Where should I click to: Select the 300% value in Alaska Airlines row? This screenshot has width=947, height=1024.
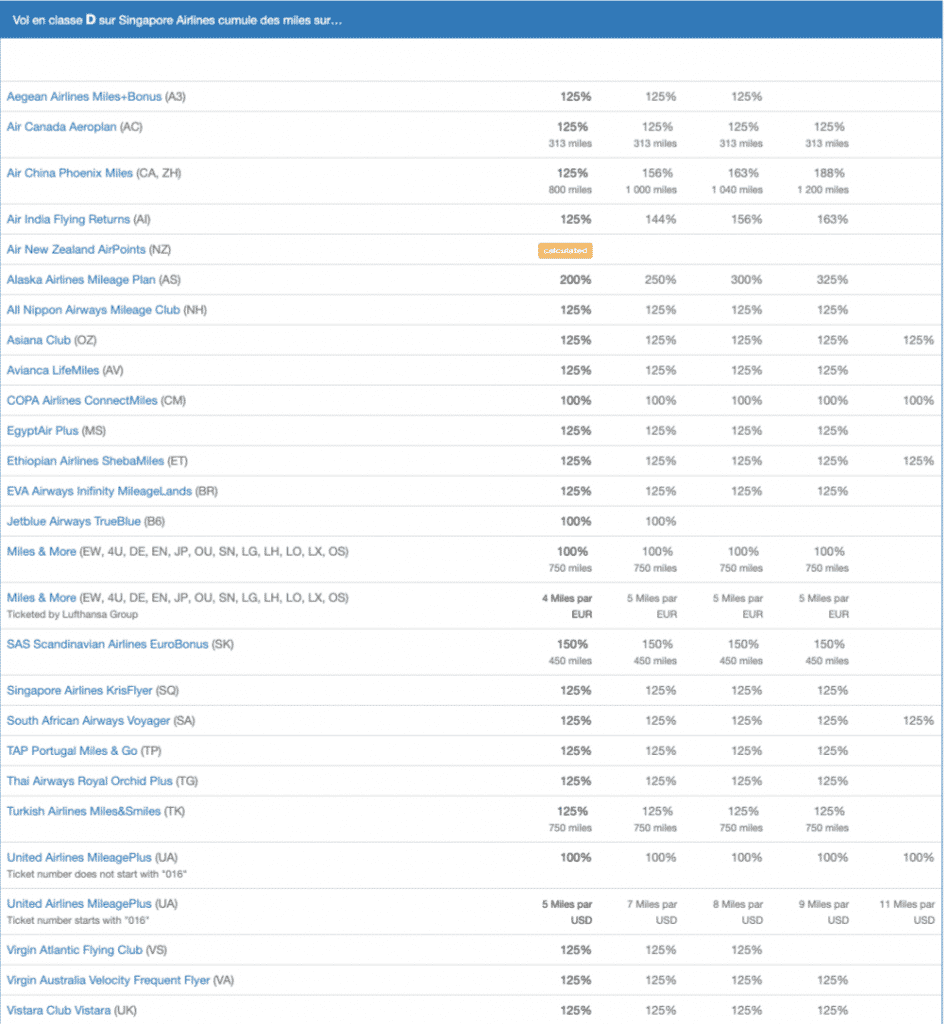point(746,280)
